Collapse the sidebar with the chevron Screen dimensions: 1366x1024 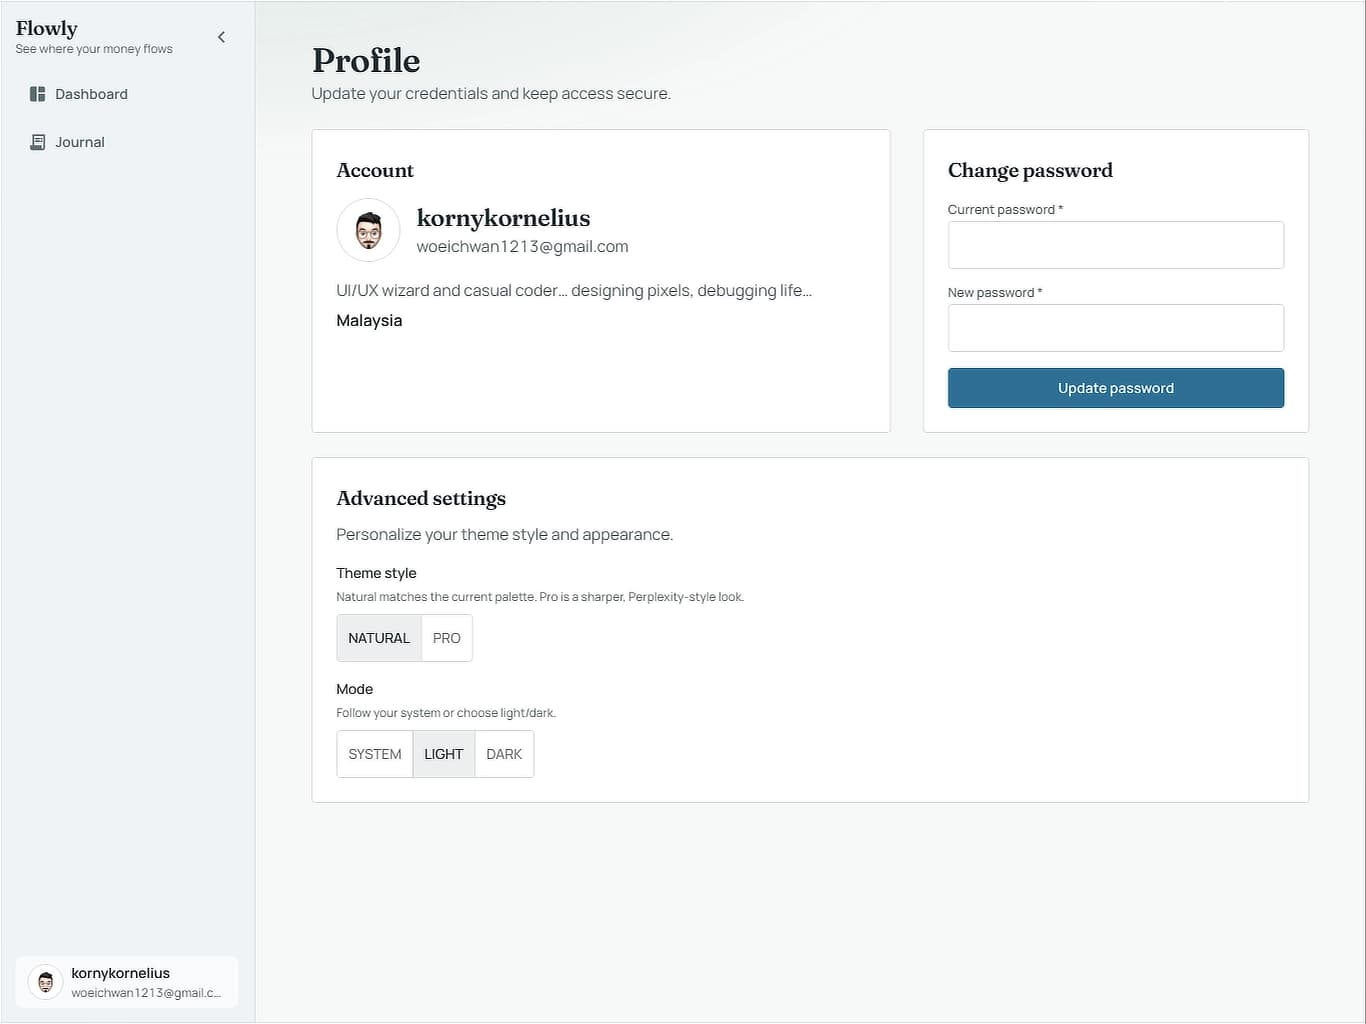pyautogui.click(x=221, y=36)
